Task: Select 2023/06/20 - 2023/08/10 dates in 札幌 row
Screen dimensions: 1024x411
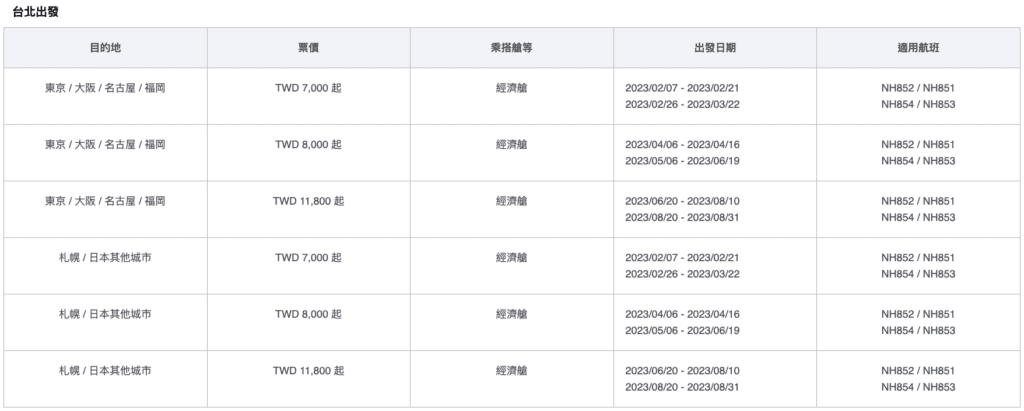Action: 682,370
